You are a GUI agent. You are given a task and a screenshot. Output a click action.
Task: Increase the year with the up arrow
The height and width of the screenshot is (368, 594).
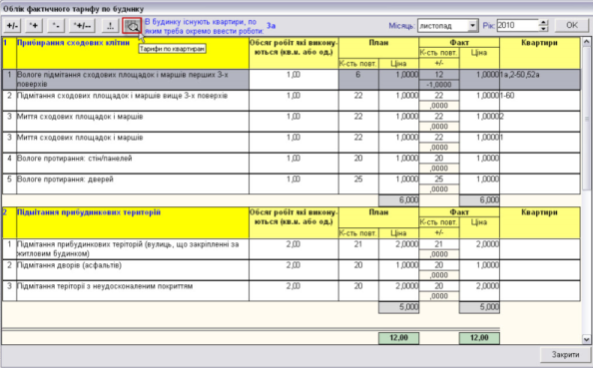click(x=544, y=23)
